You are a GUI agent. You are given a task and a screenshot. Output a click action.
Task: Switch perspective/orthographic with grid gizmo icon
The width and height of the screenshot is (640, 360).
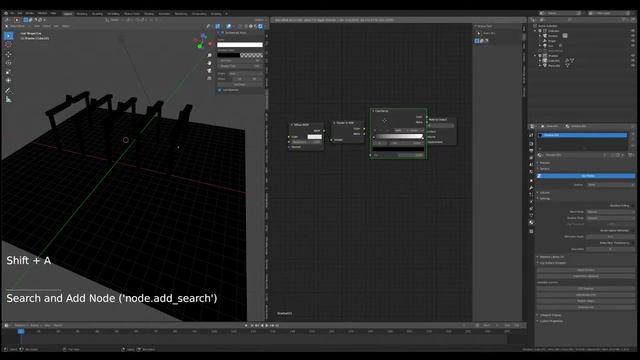pyautogui.click(x=209, y=78)
